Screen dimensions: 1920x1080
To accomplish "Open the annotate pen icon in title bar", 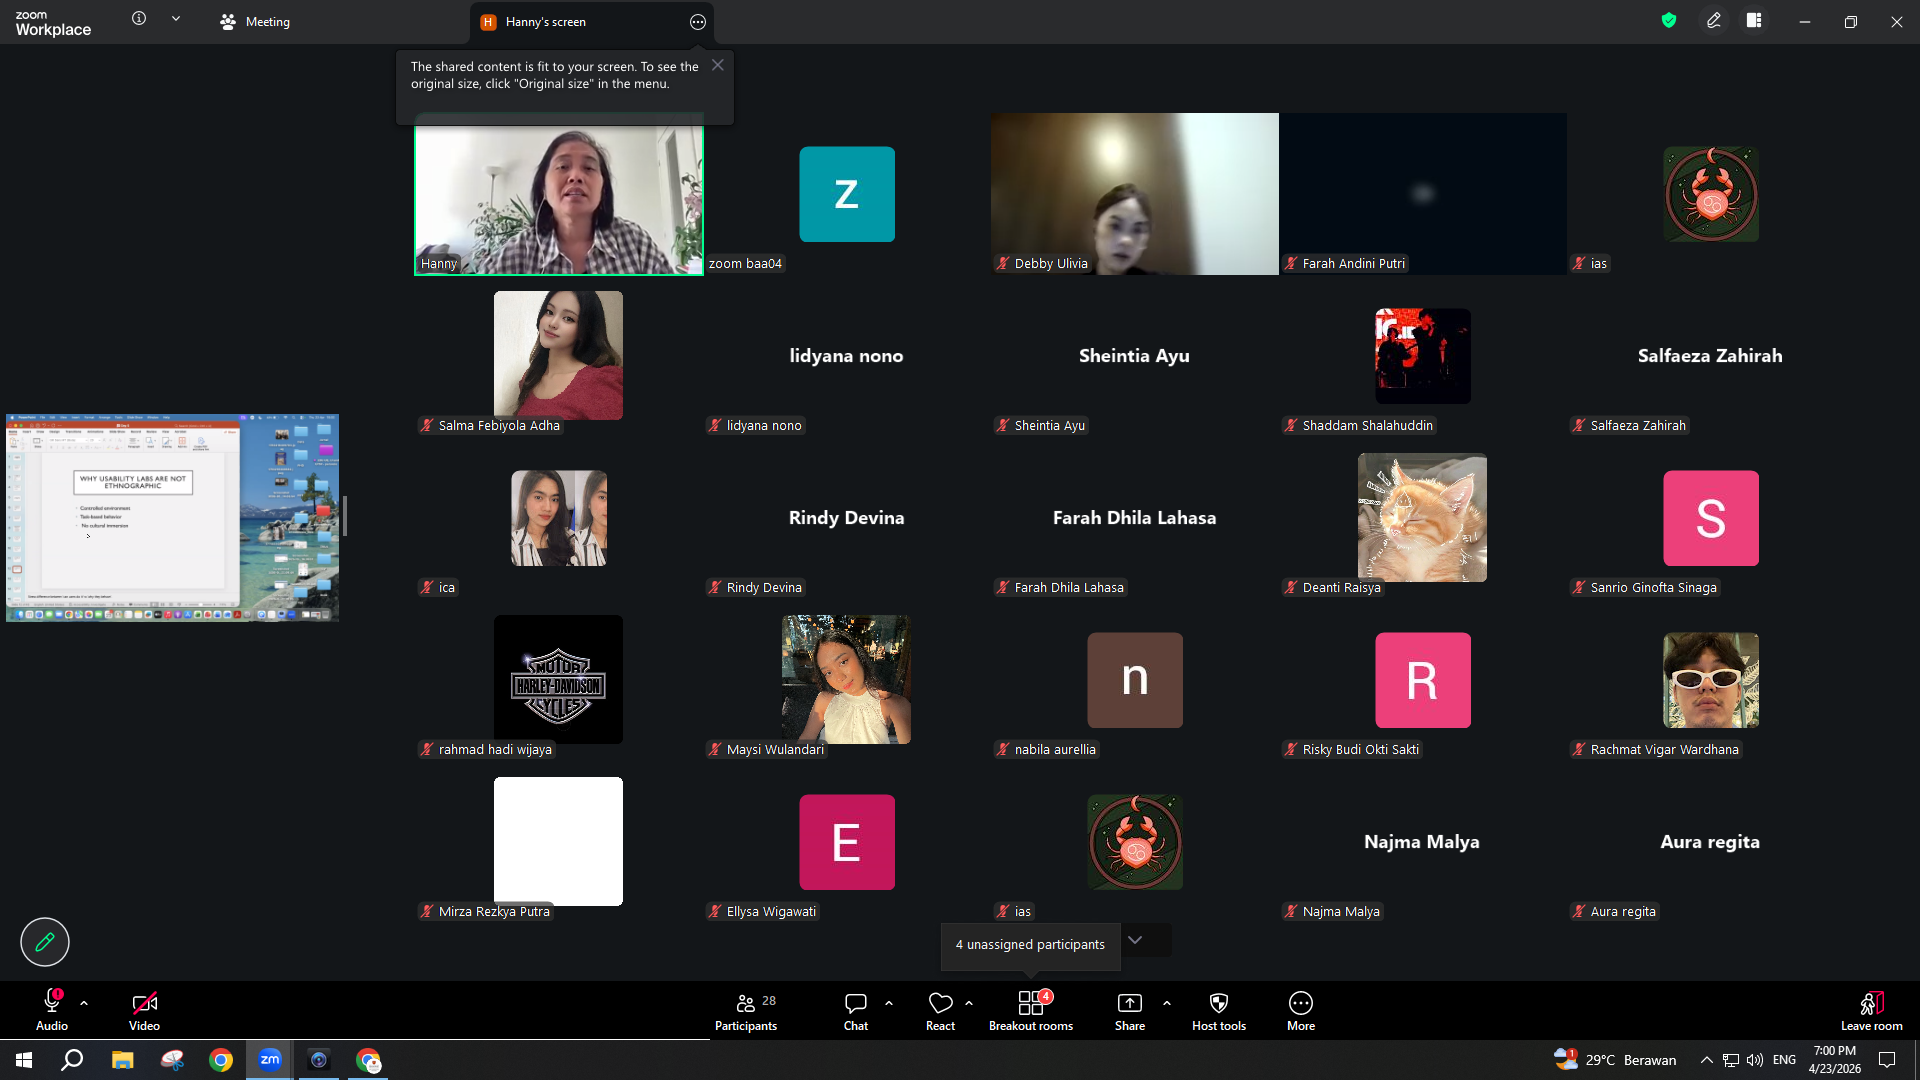I will 1714,20.
